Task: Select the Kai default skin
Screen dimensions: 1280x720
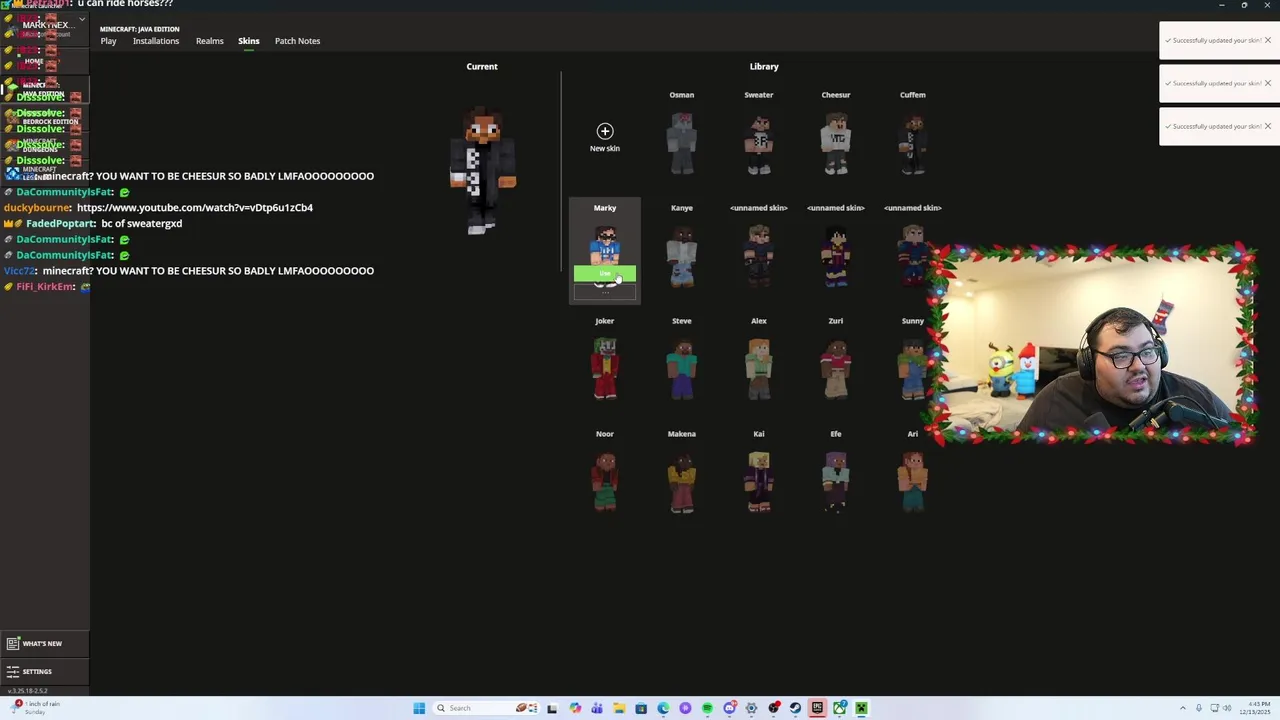Action: (759, 482)
